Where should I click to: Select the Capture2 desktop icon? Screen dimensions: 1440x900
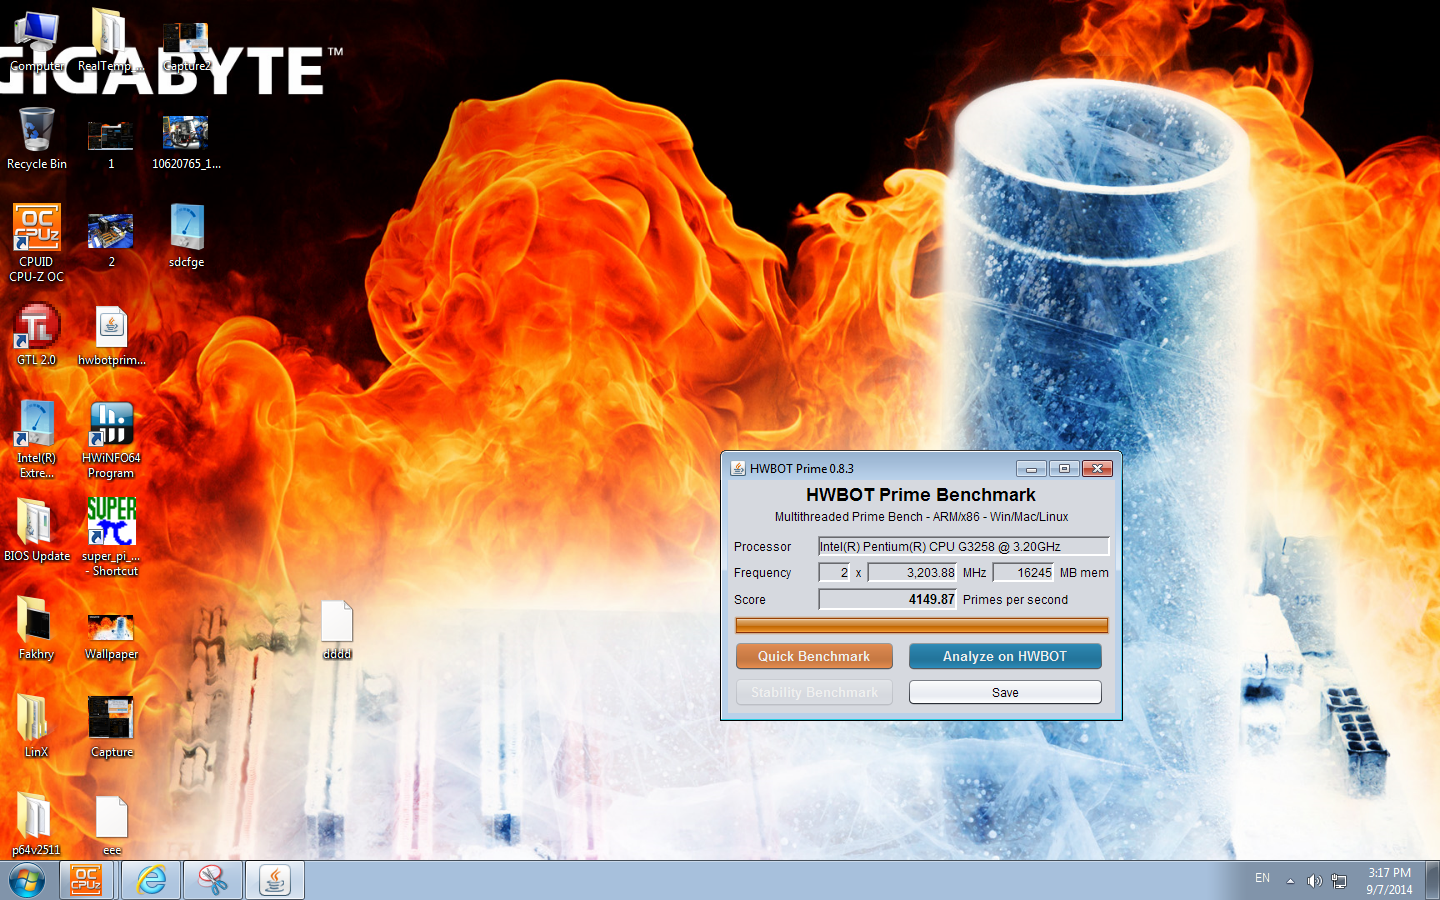pos(186,48)
